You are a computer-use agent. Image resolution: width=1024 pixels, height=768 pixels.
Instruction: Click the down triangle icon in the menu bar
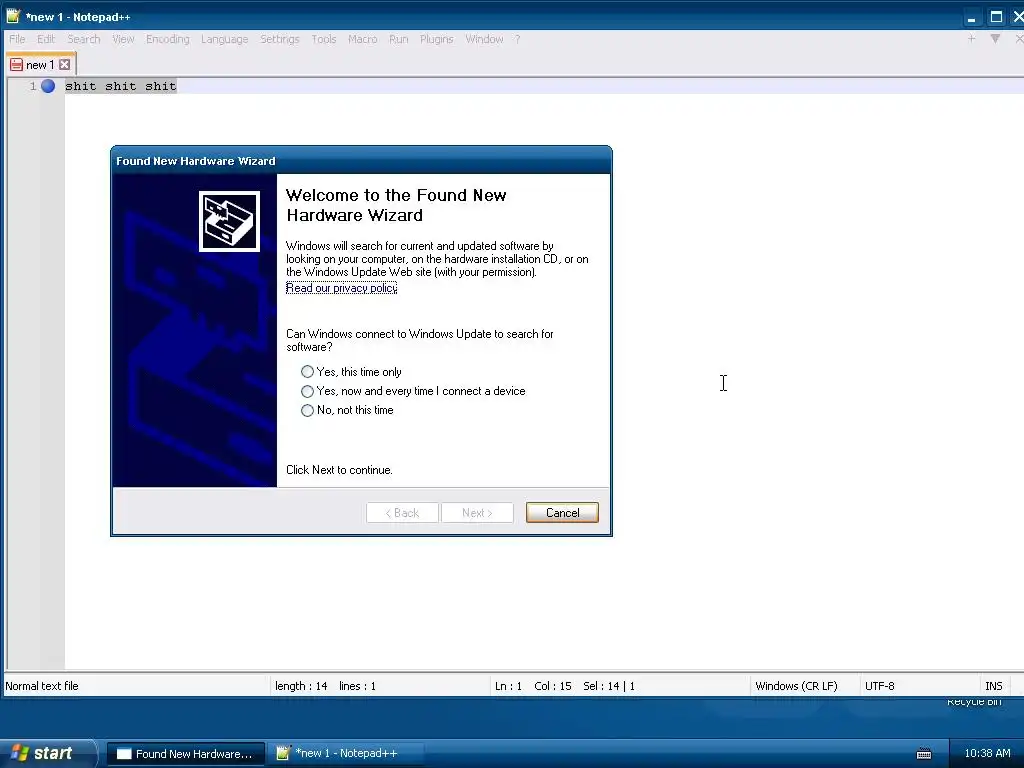(x=995, y=39)
